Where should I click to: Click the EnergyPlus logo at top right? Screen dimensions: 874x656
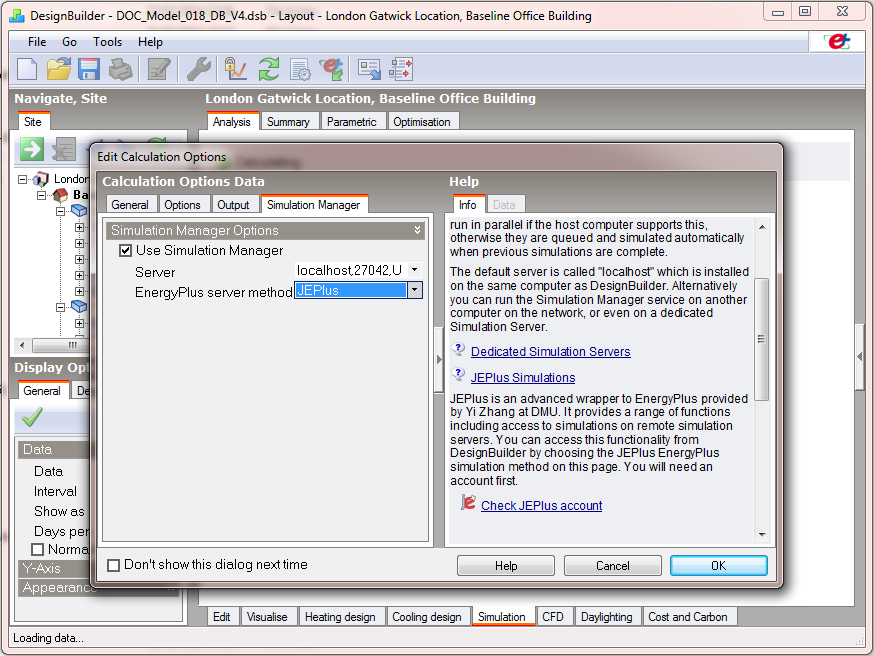pyautogui.click(x=838, y=42)
